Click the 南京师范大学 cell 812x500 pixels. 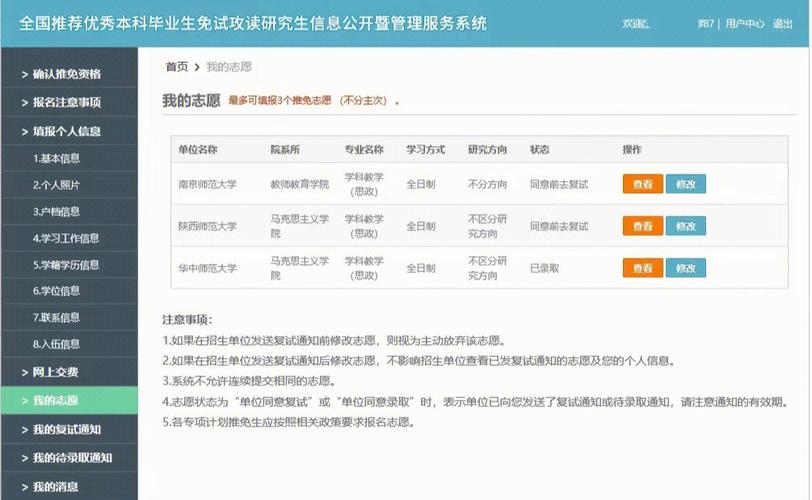click(208, 184)
